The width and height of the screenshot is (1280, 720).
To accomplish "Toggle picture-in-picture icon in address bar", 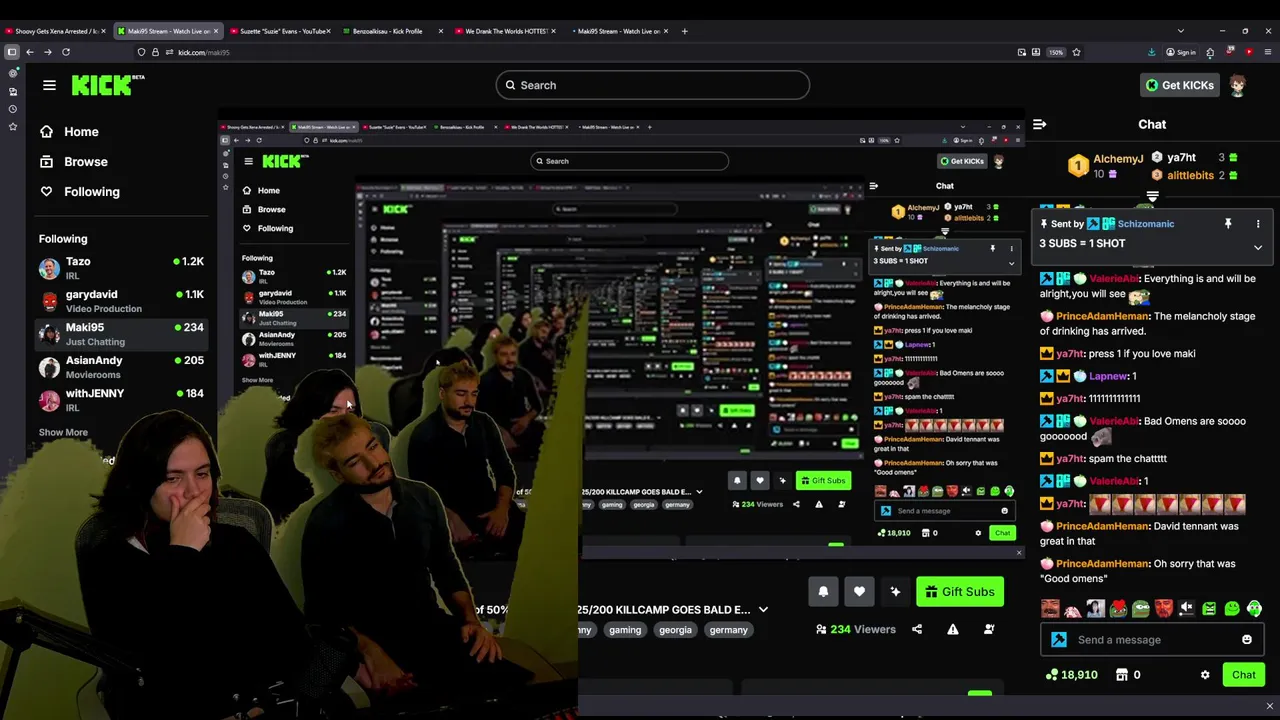I will coord(1021,52).
